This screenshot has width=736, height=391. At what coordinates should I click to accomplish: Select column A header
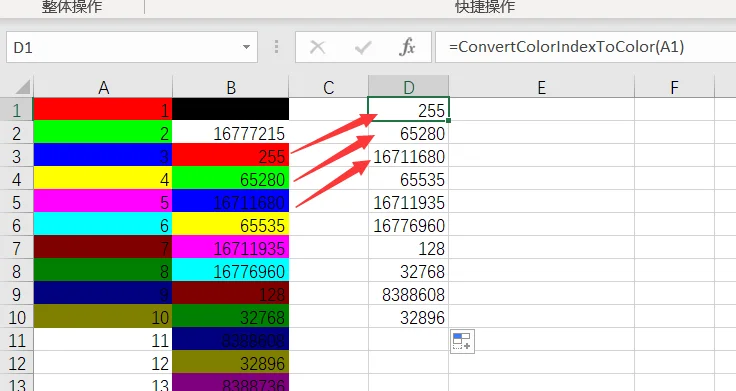point(103,87)
